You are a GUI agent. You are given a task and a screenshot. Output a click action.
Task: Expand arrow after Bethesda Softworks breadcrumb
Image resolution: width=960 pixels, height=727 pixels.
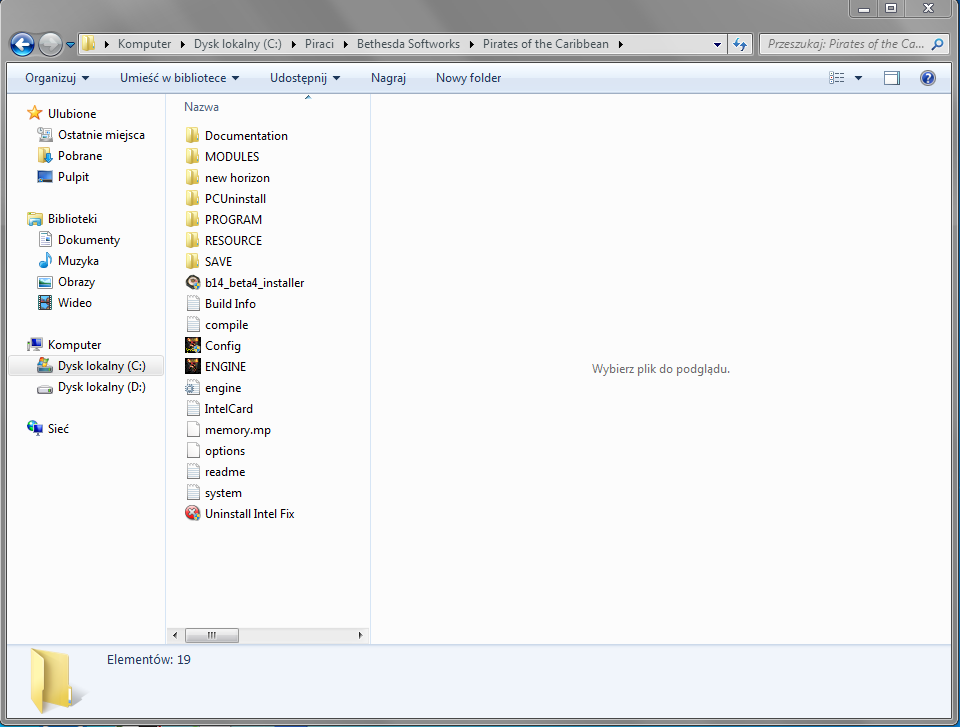(471, 44)
